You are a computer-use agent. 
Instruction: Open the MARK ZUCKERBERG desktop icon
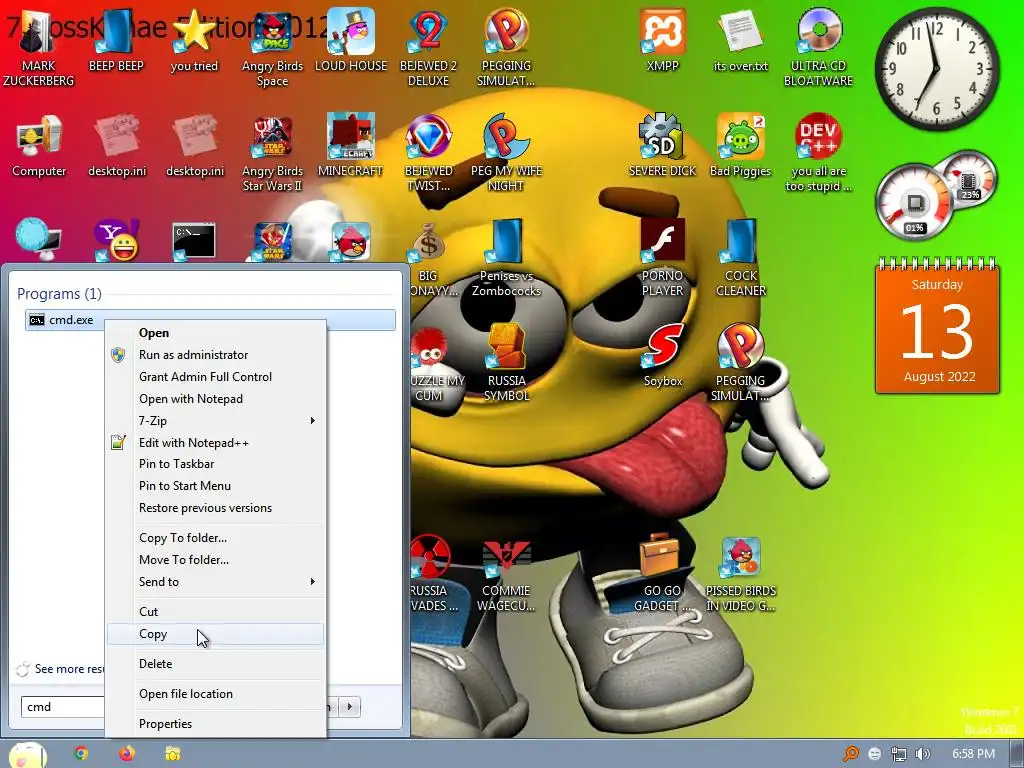(38, 46)
